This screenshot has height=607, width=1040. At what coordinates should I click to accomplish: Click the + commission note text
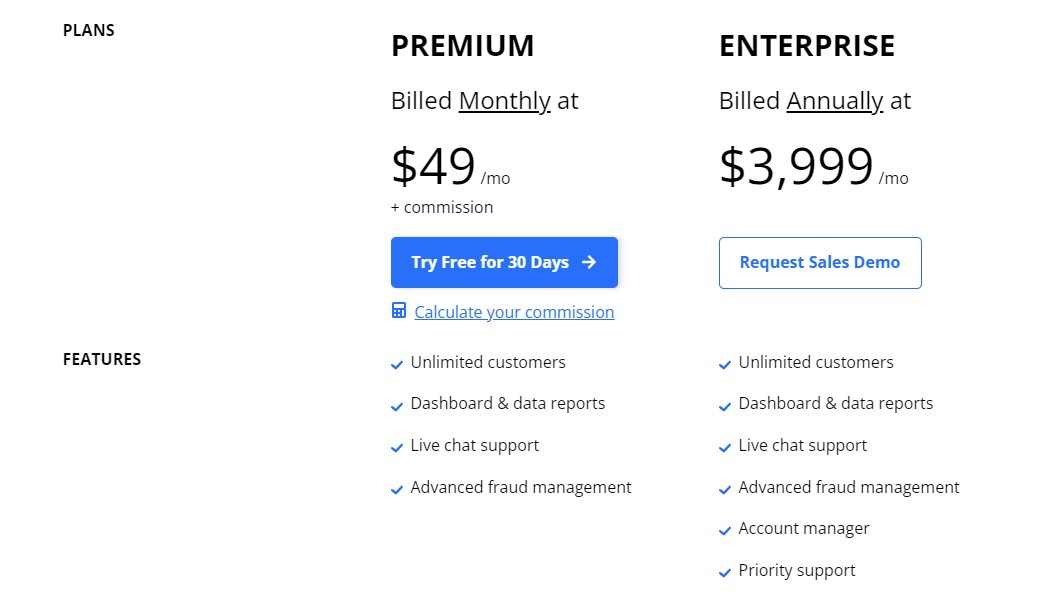(x=442, y=208)
